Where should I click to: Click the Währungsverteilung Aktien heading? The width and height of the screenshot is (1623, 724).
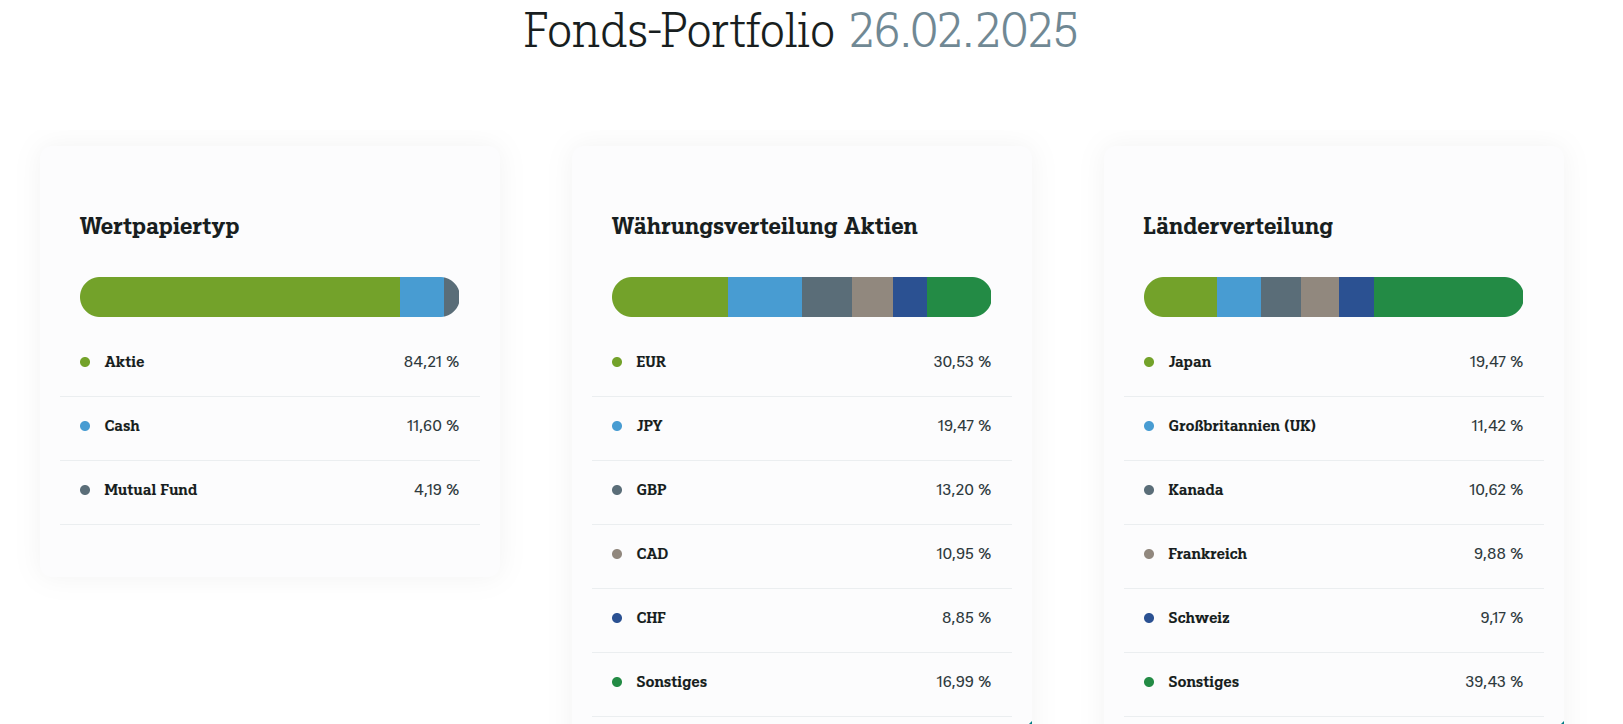764,226
